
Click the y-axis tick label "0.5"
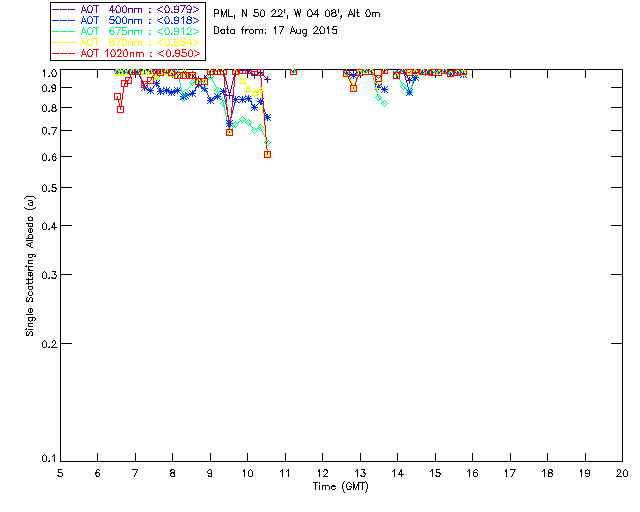(49, 188)
